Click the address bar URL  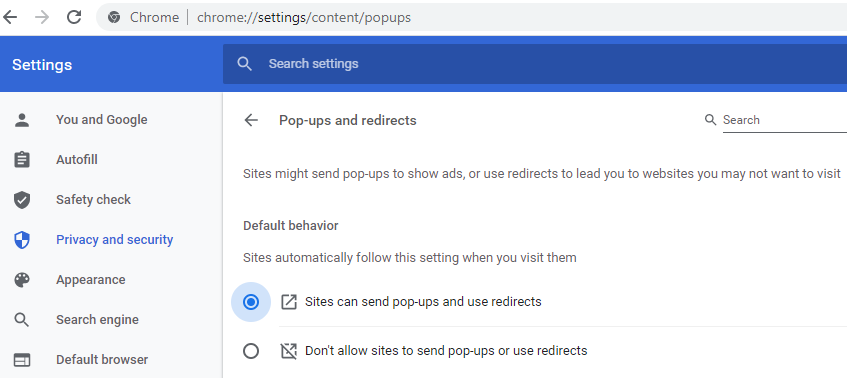click(x=304, y=17)
